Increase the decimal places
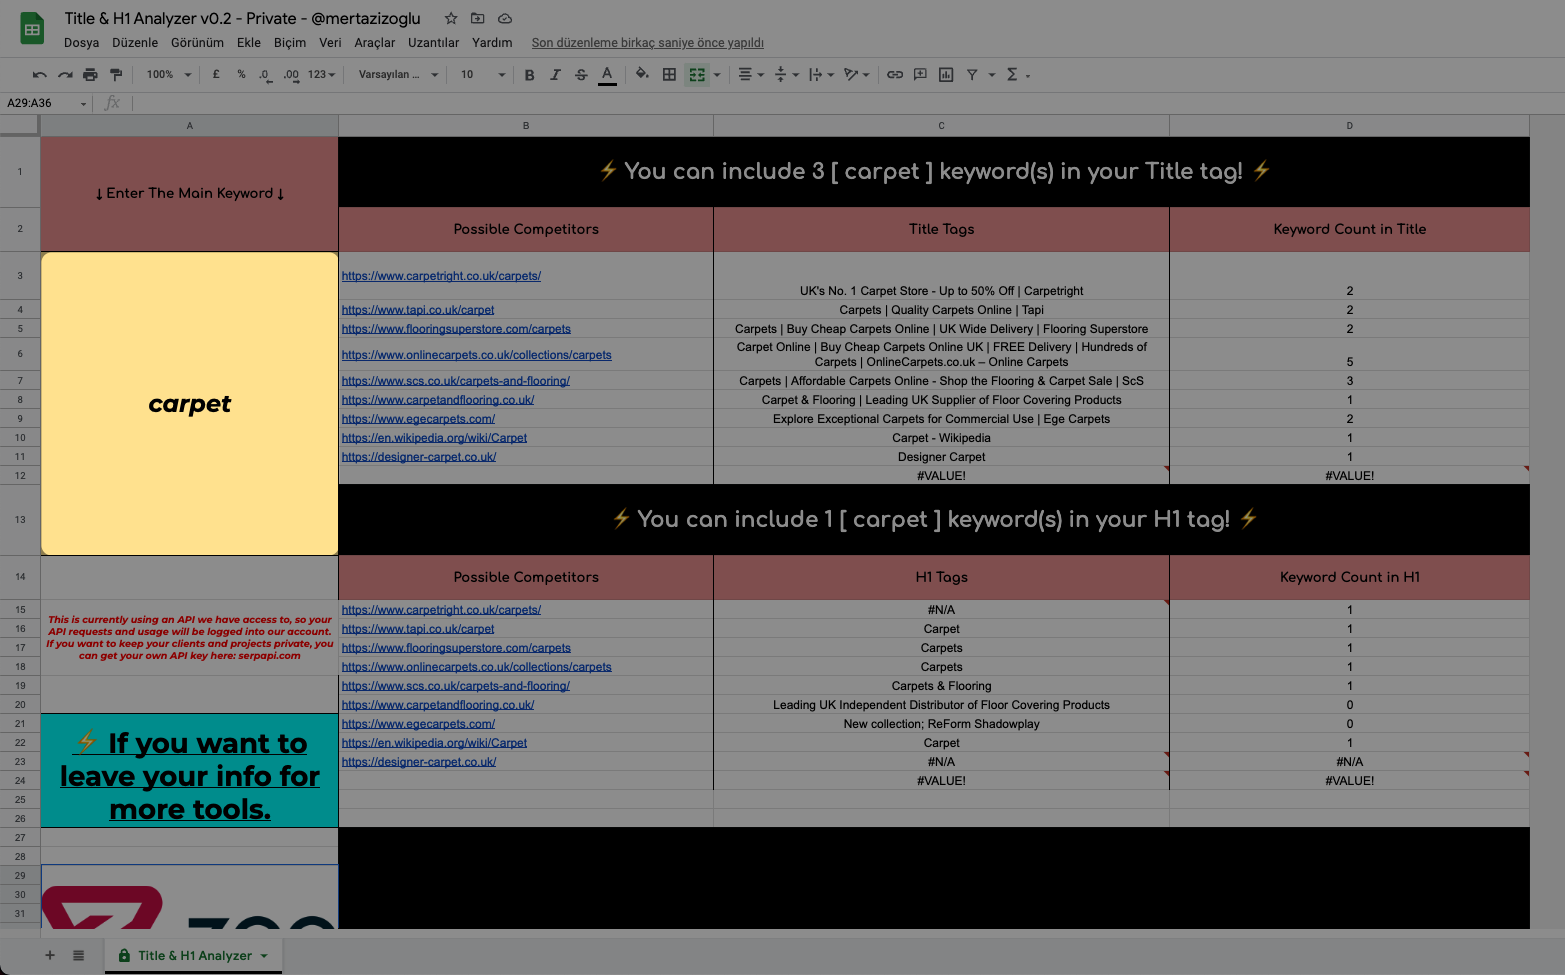1565x975 pixels. click(x=291, y=75)
